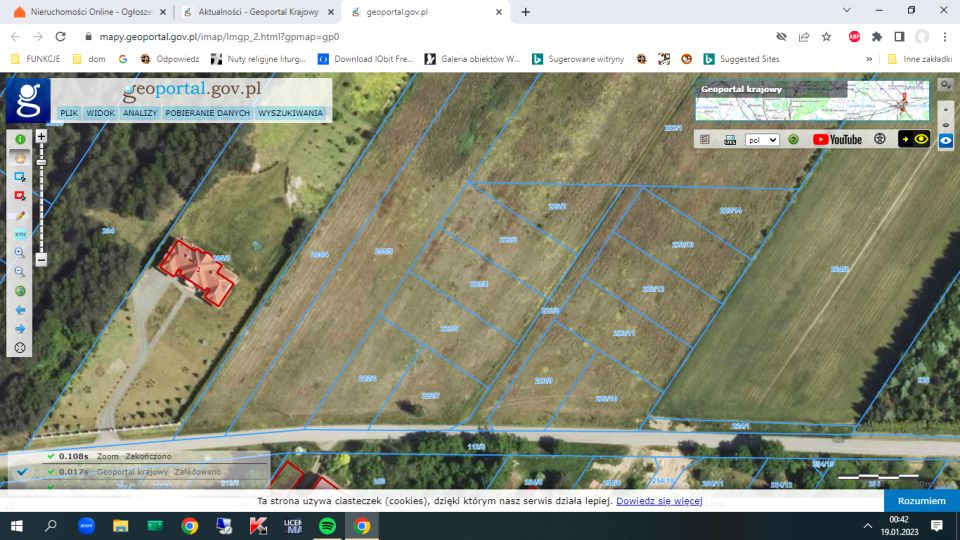Click the plus on zoom slider

point(41,136)
